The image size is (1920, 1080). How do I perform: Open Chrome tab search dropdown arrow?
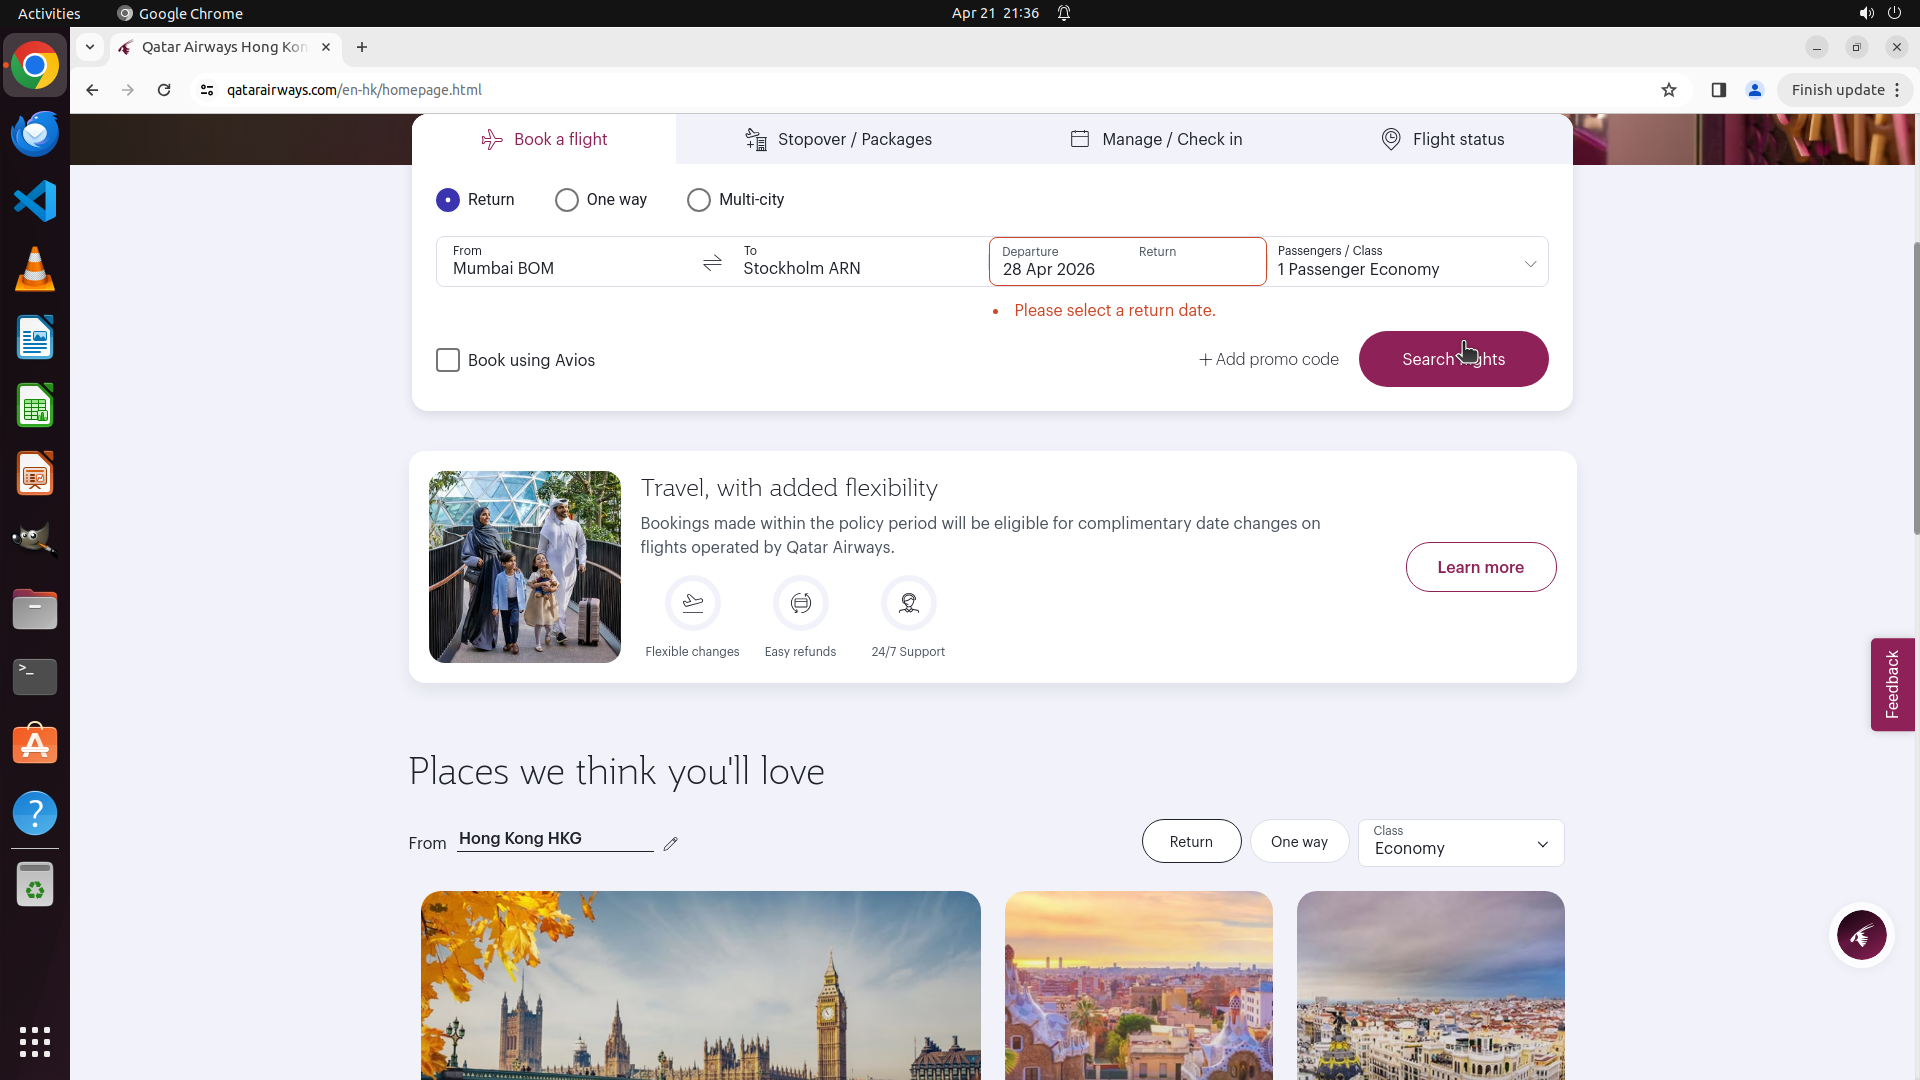(x=90, y=47)
